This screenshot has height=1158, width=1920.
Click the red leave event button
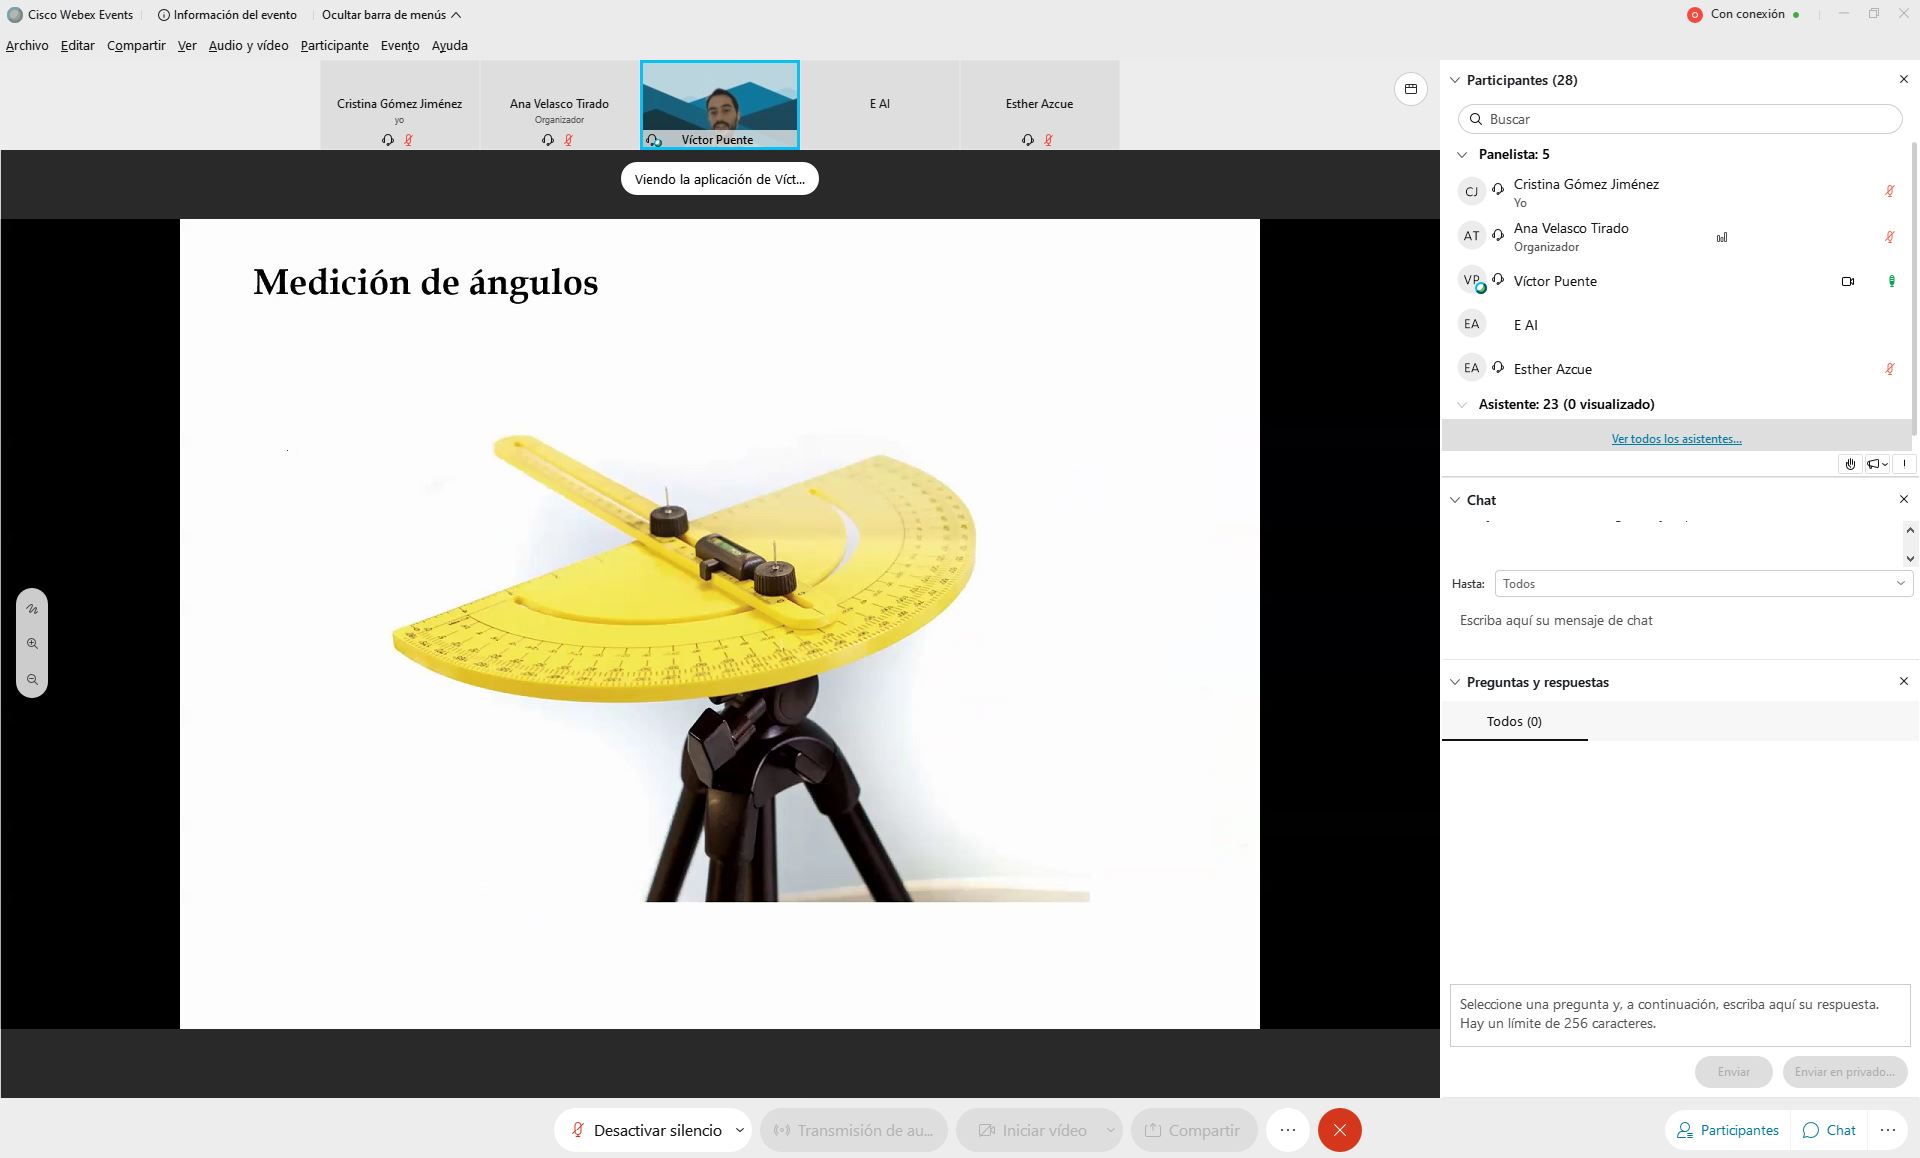point(1339,1130)
